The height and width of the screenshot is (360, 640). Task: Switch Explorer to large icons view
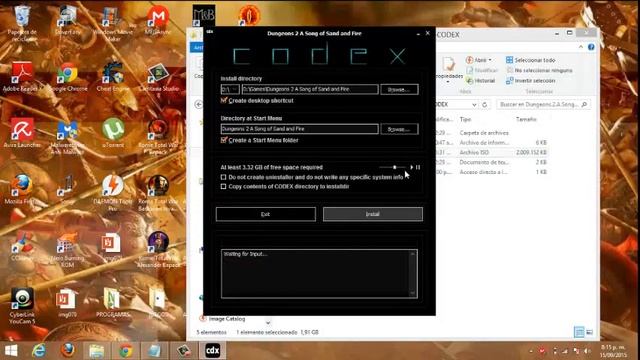[589, 332]
